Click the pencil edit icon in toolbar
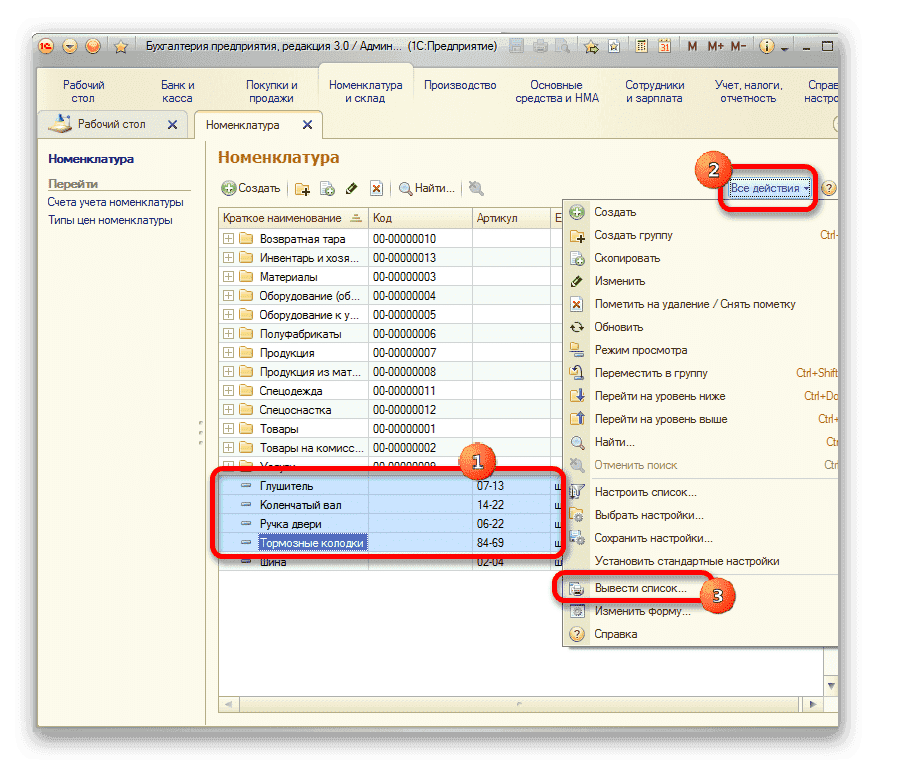 click(351, 188)
